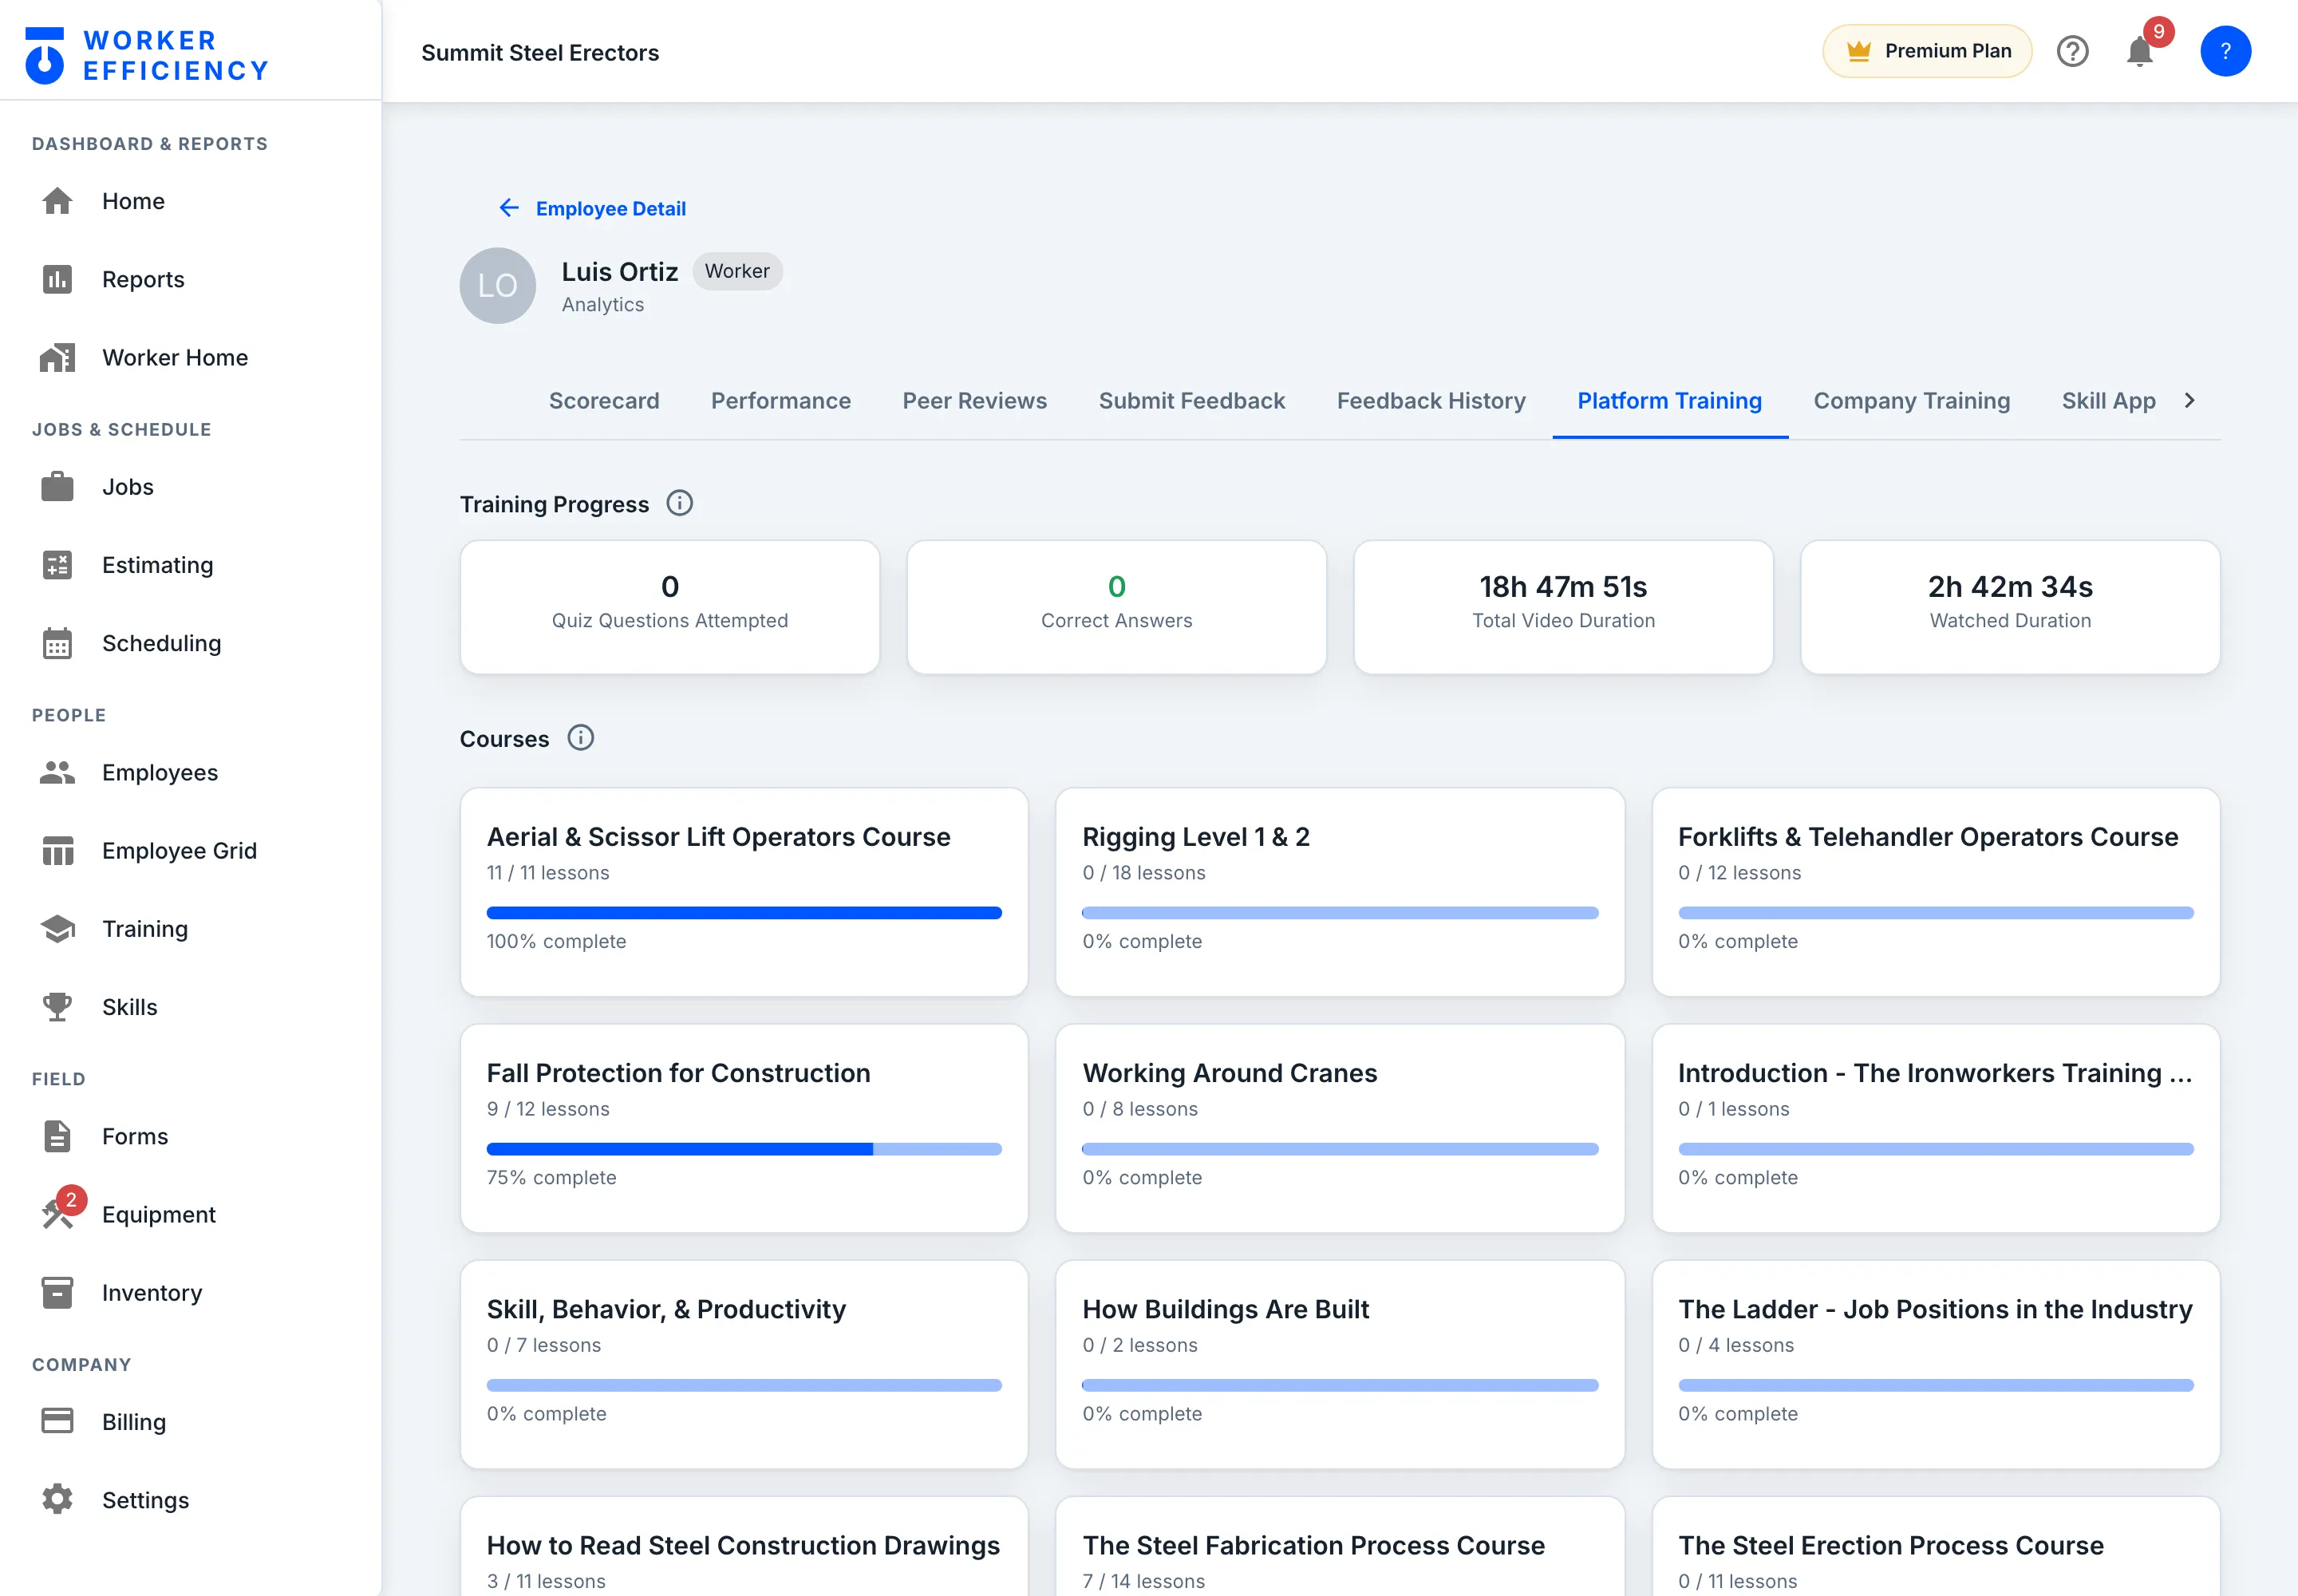
Task: Click the Home house icon in sidebar
Action: (x=57, y=201)
